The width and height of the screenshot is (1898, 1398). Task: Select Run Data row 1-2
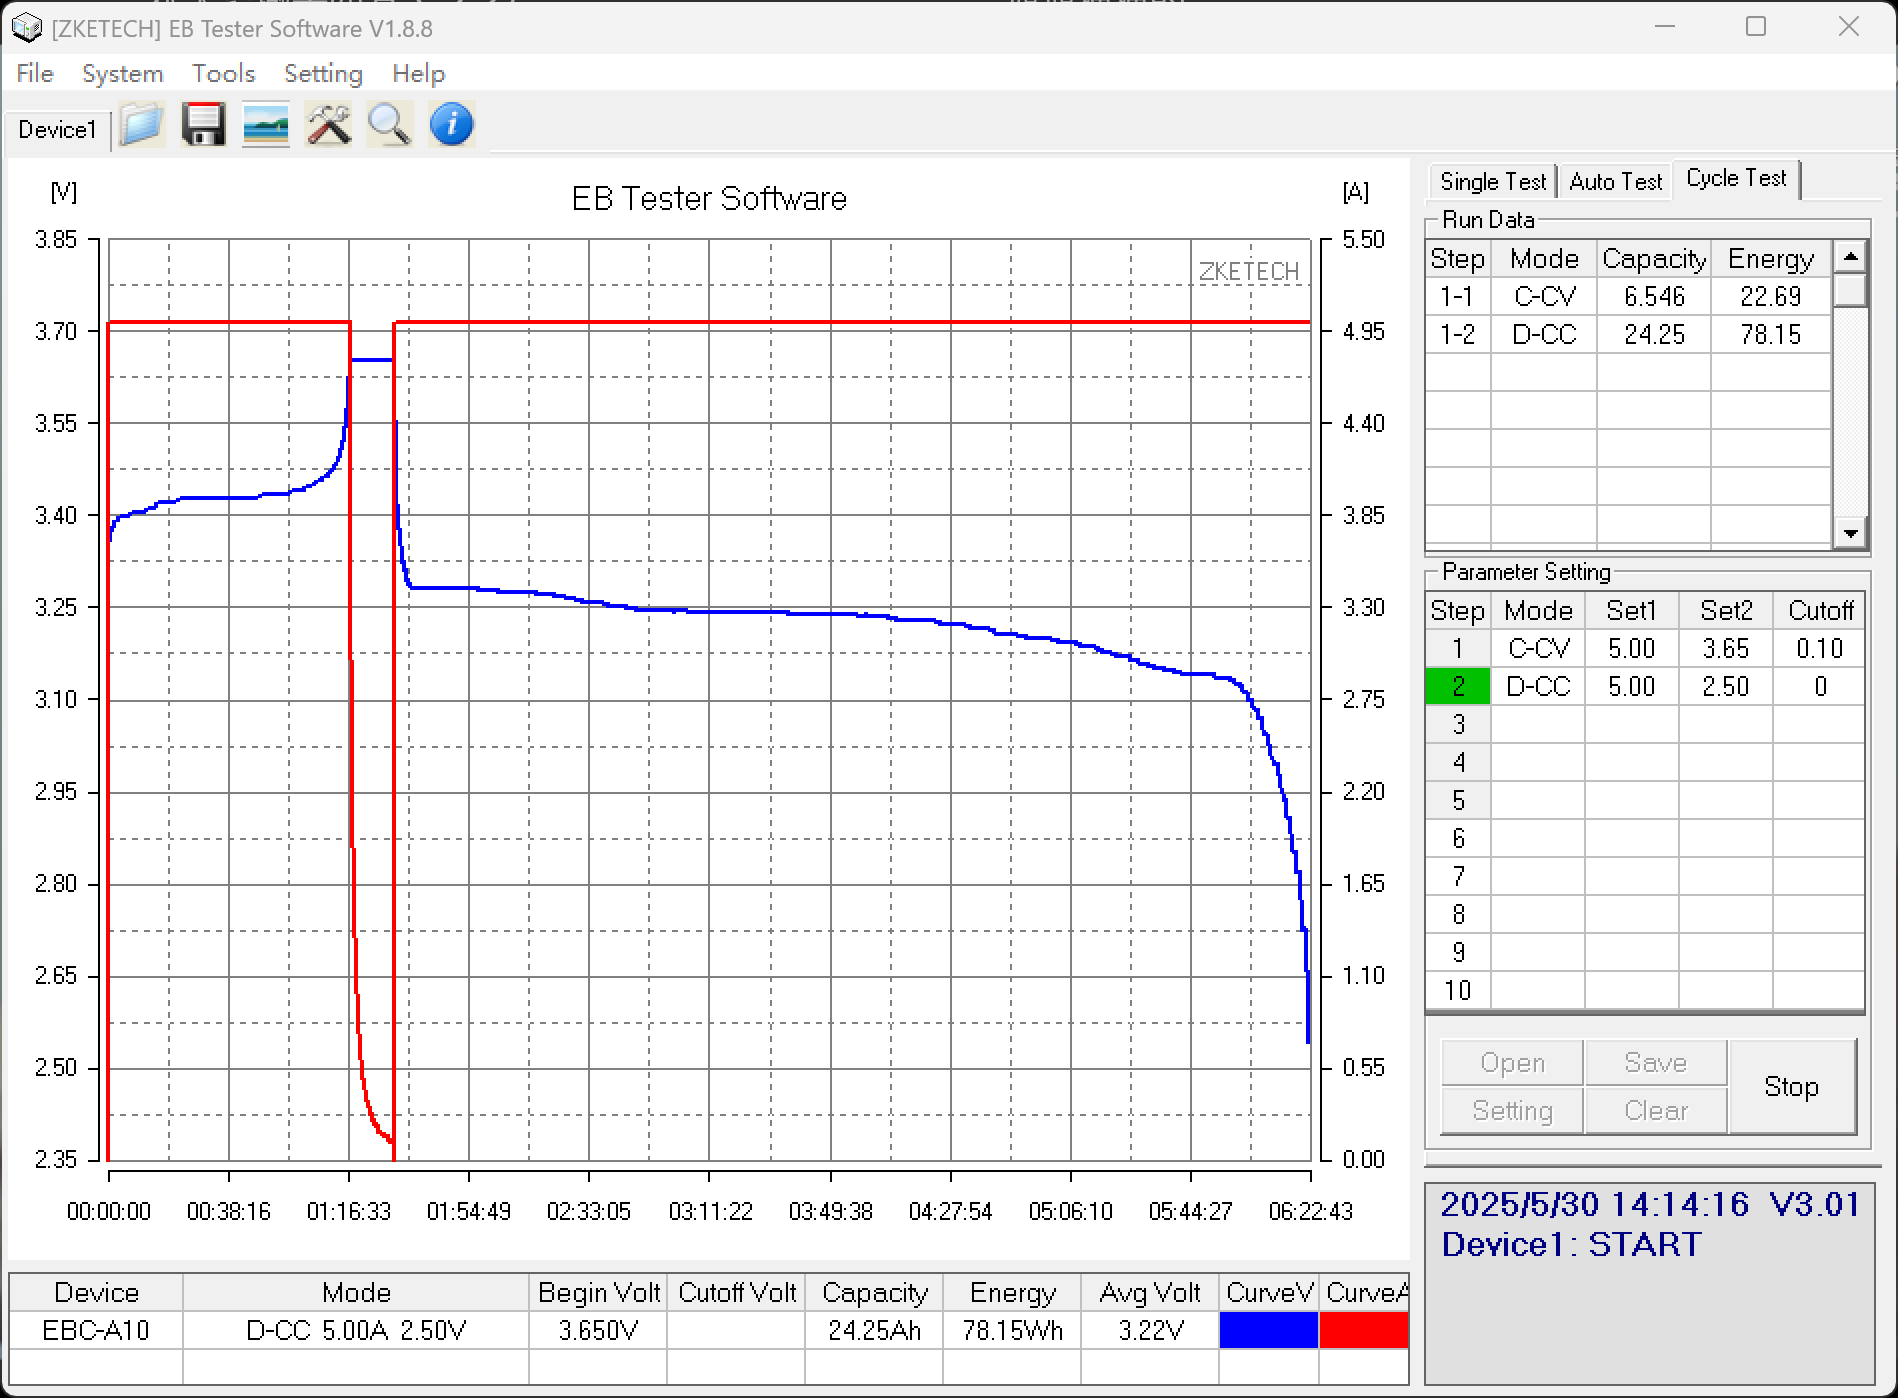click(x=1628, y=335)
